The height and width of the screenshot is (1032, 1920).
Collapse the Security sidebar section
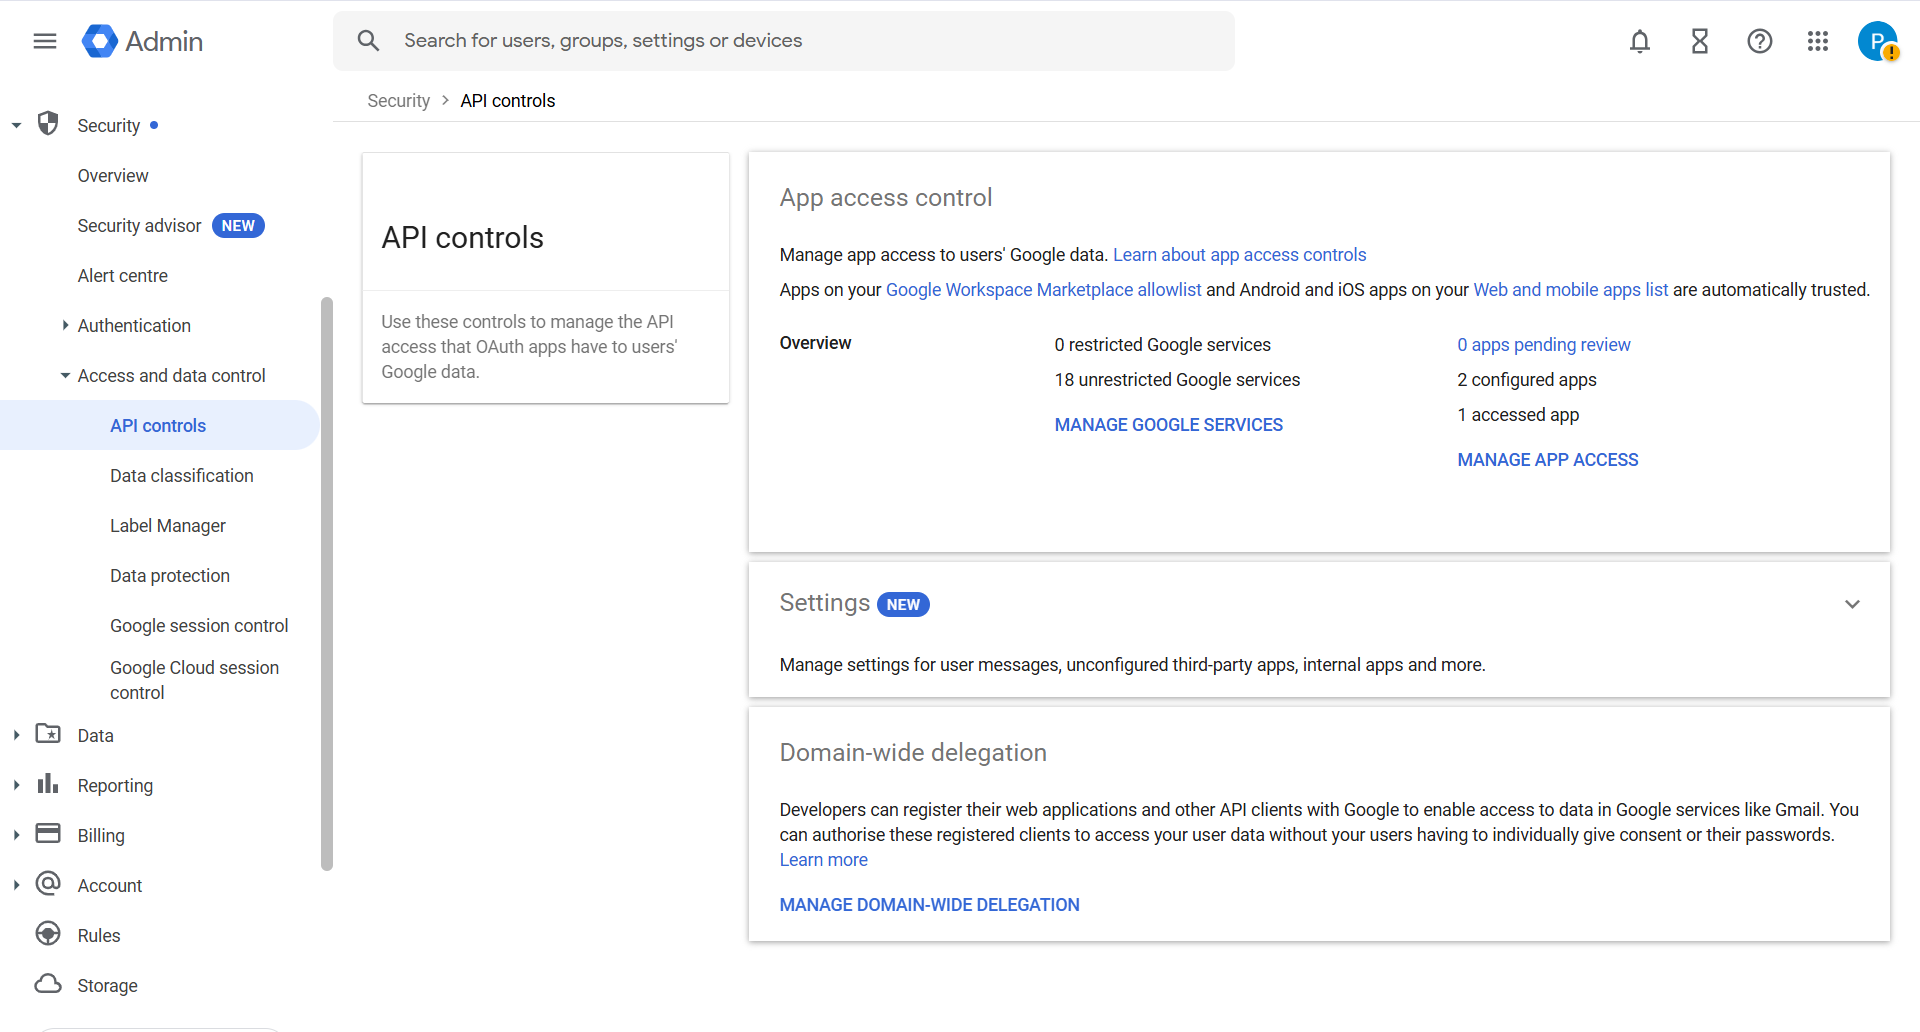(15, 124)
